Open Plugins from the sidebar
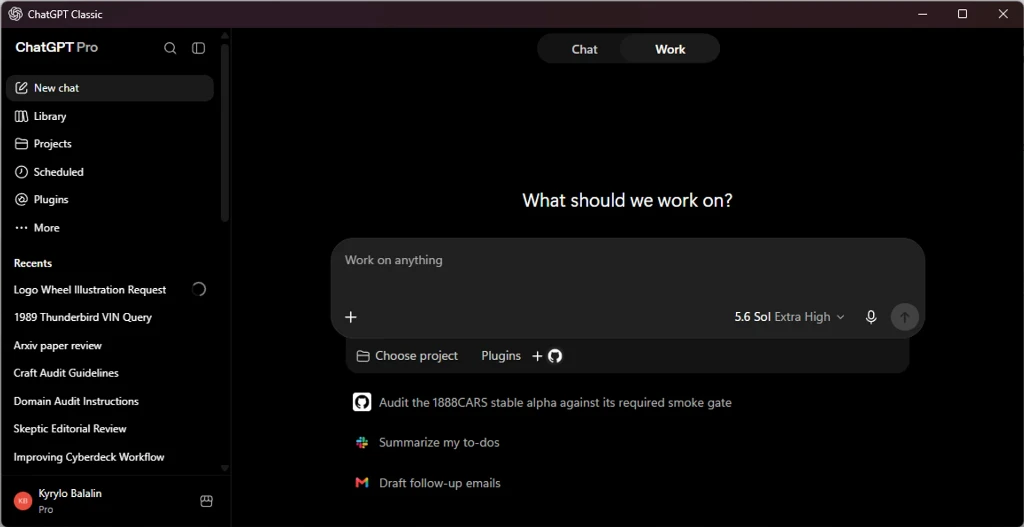Image resolution: width=1024 pixels, height=527 pixels. click(x=110, y=200)
